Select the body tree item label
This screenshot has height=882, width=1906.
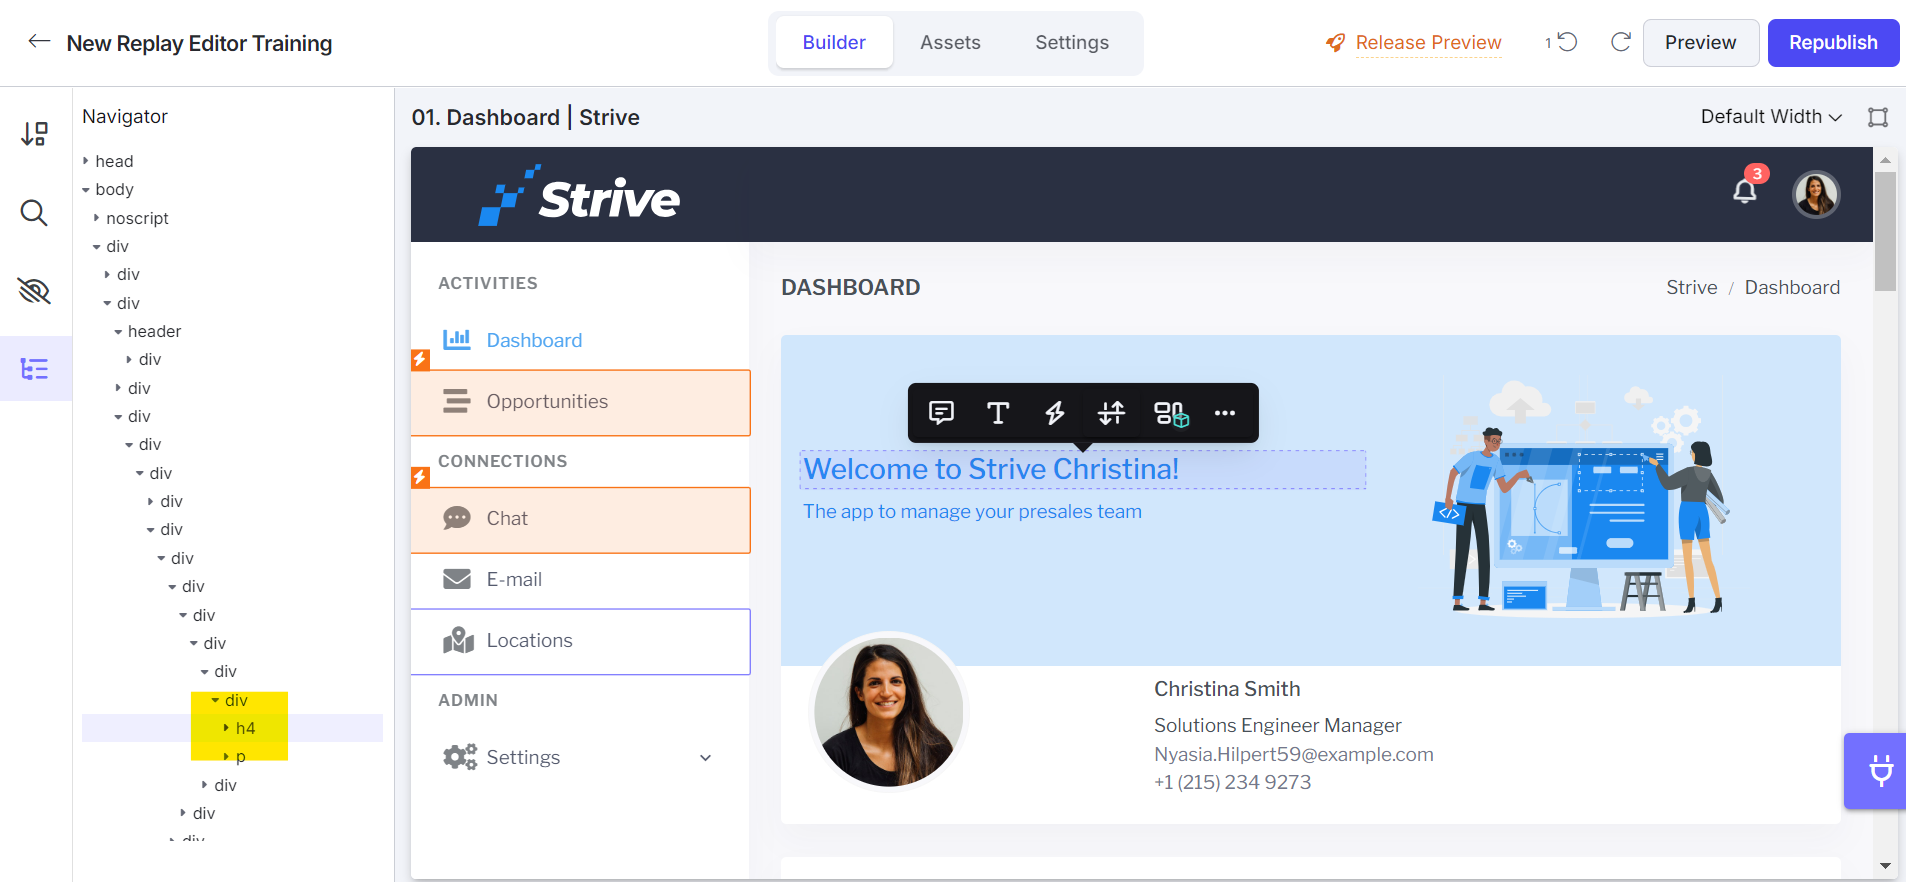114,189
